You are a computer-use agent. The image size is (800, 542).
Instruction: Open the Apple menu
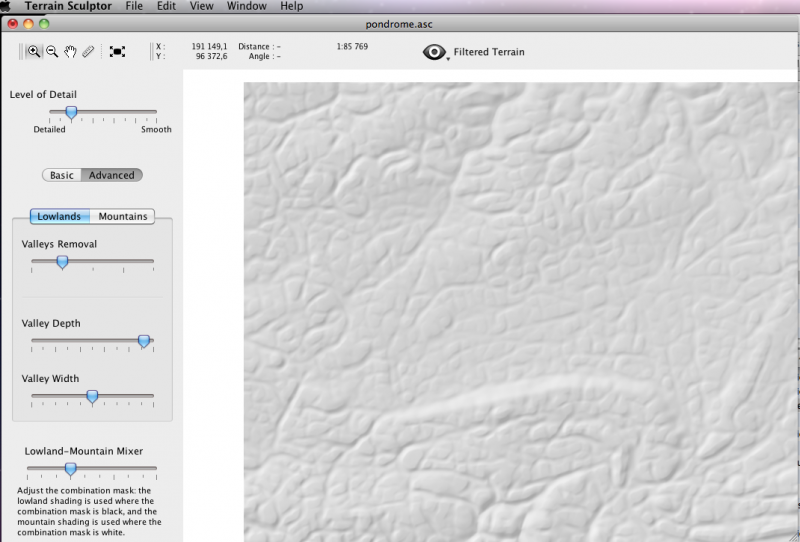[6, 6]
